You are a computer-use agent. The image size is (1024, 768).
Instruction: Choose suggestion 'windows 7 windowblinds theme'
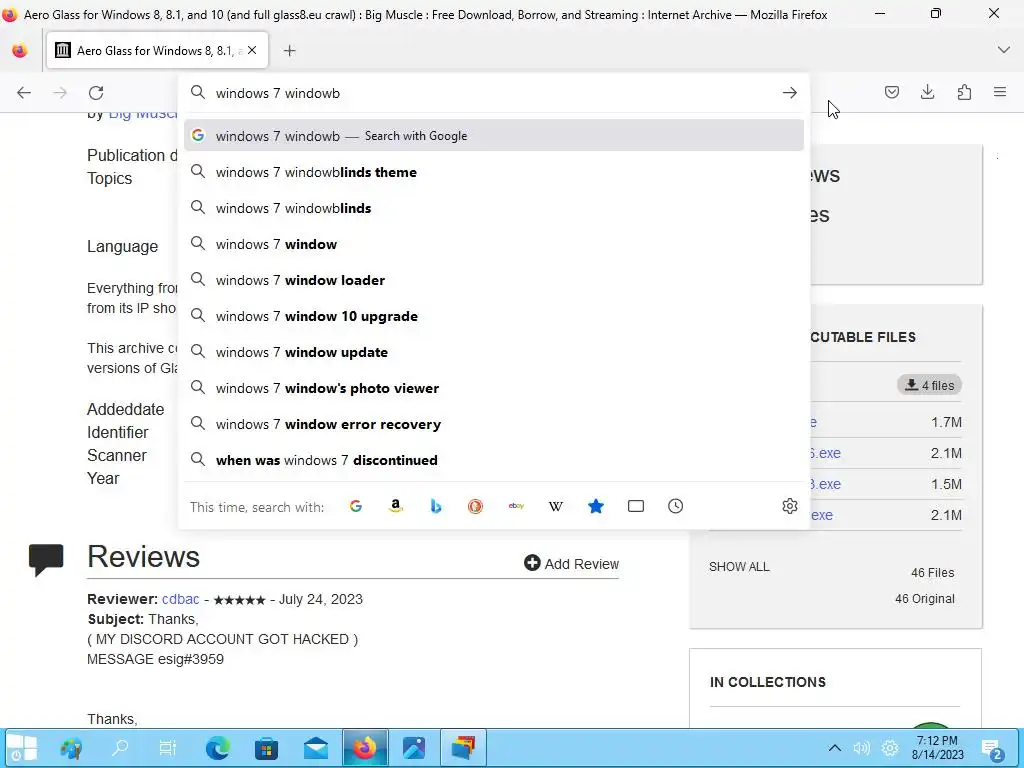494,172
